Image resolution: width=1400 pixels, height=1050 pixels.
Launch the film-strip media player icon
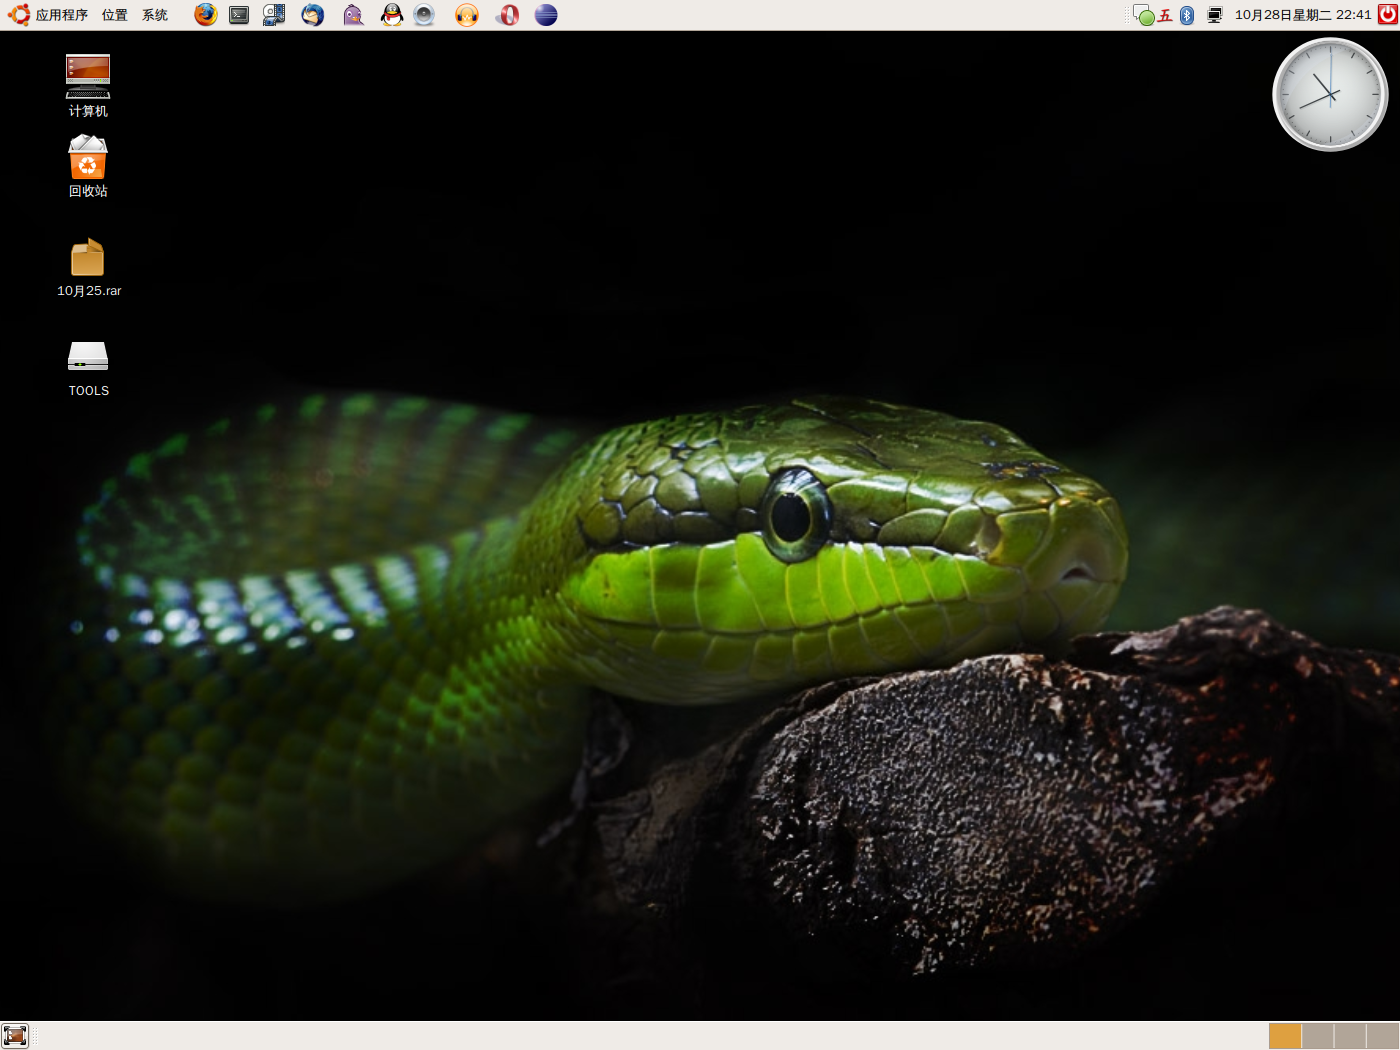pos(274,15)
